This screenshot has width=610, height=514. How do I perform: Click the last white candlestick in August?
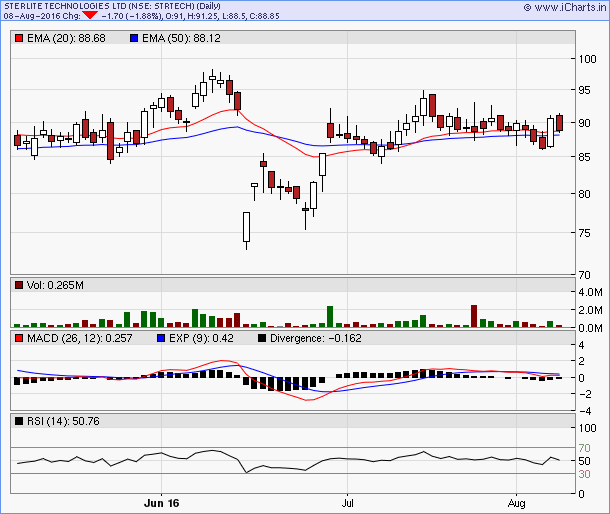point(550,132)
